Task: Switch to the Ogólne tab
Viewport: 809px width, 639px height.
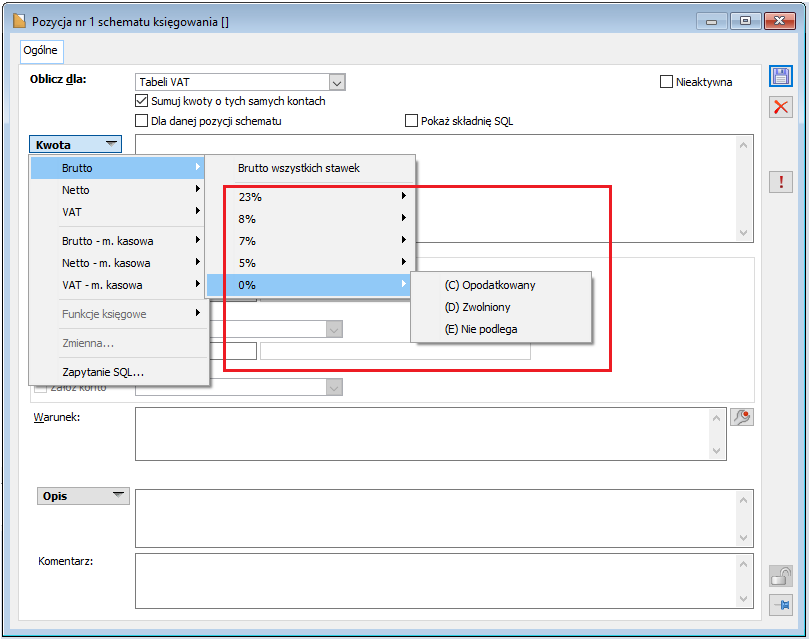Action: (x=41, y=50)
